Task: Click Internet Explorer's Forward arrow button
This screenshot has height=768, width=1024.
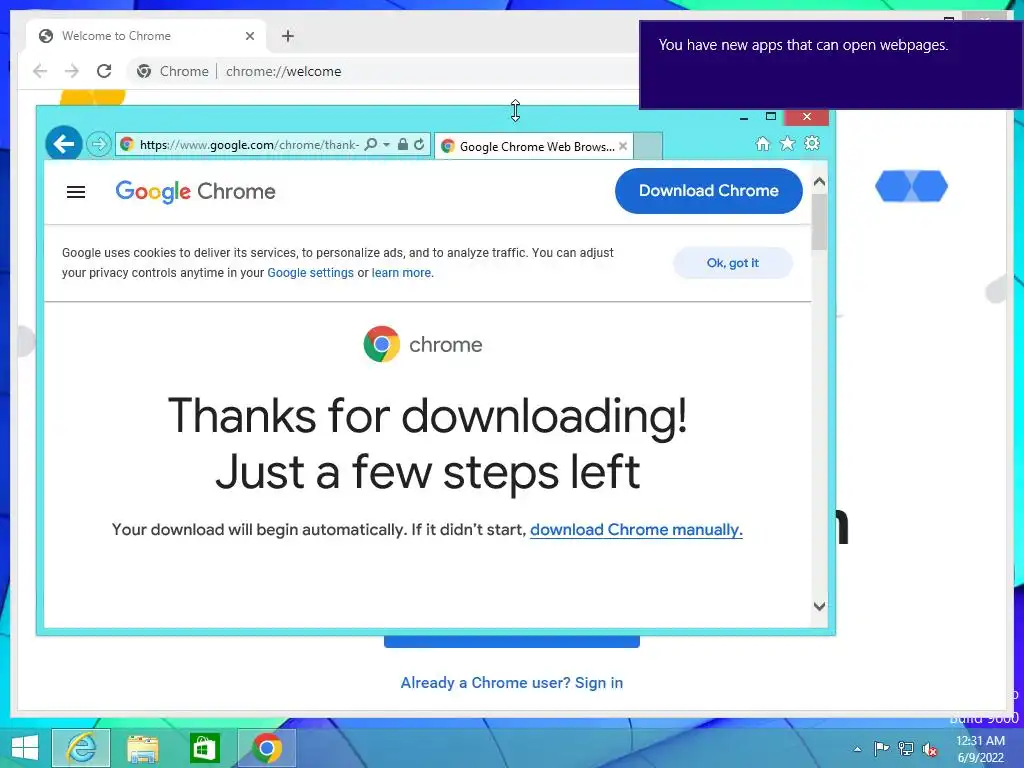Action: (99, 144)
